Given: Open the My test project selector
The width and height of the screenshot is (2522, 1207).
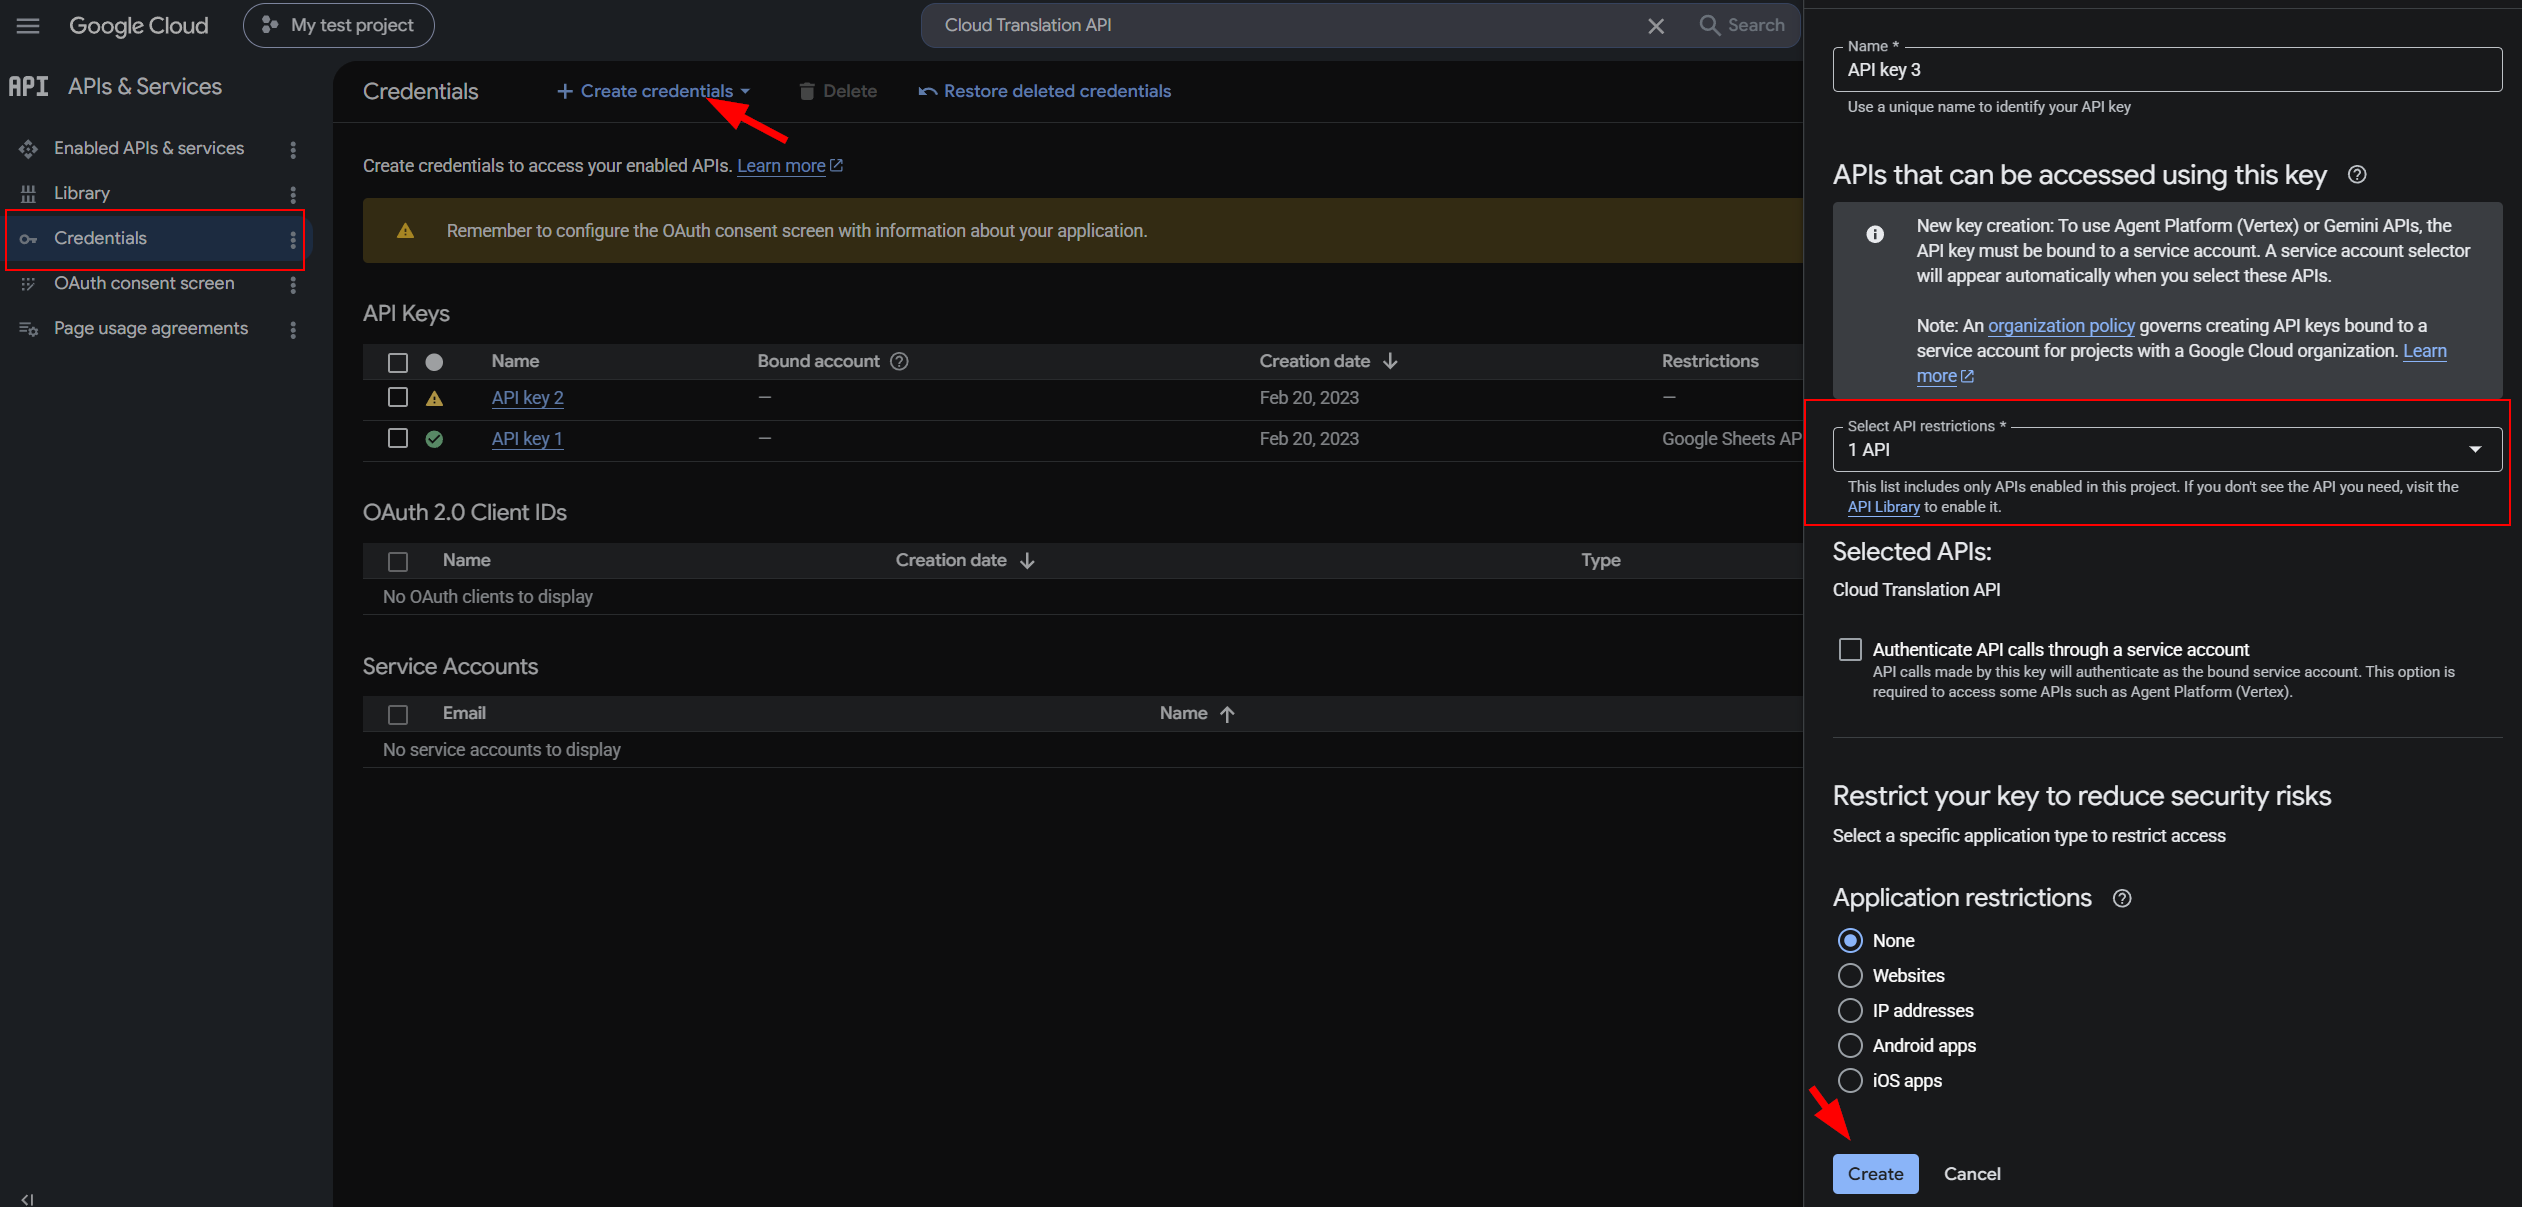Looking at the screenshot, I should (x=339, y=25).
